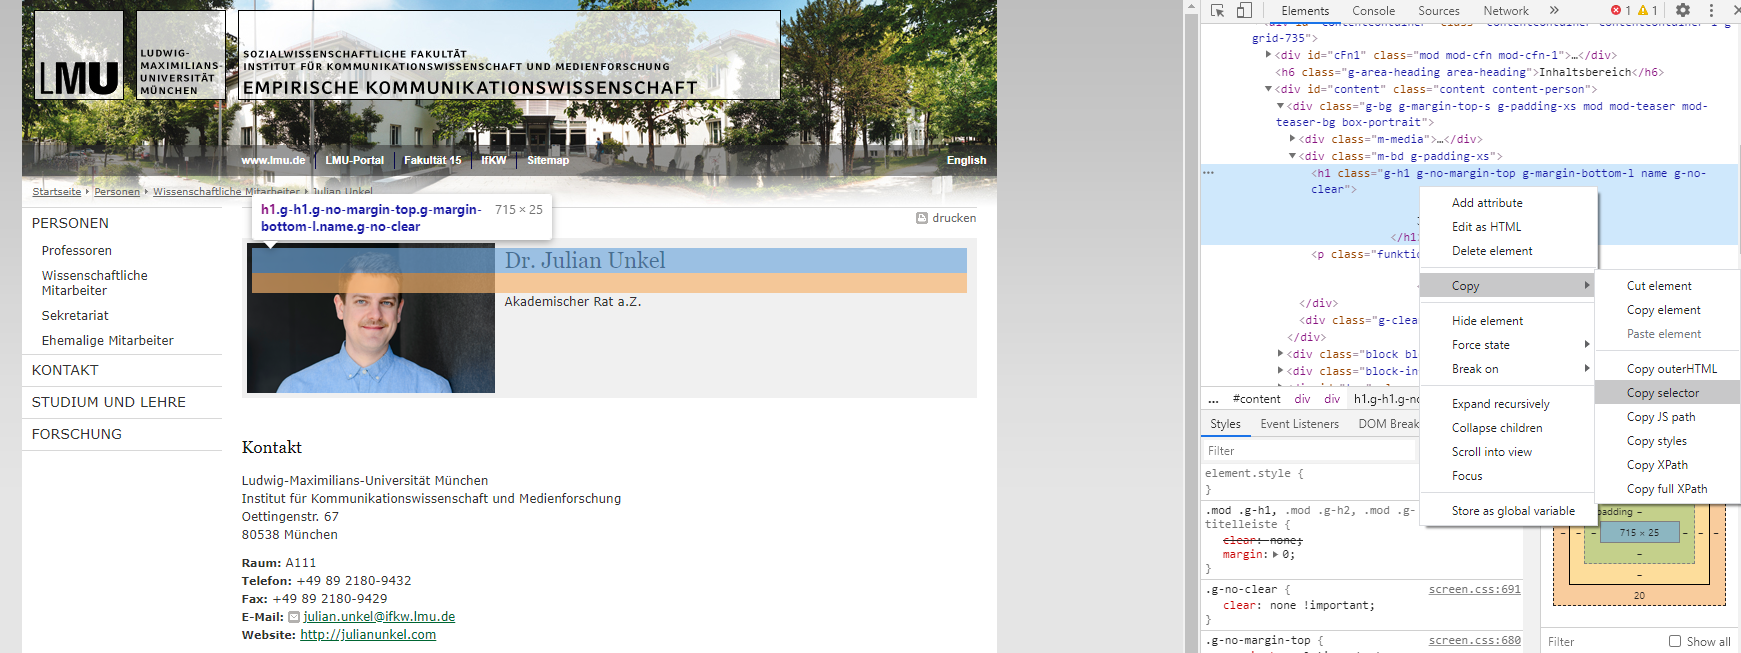Image resolution: width=1741 pixels, height=653 pixels.
Task: Click the red error count icon
Action: point(1616,10)
